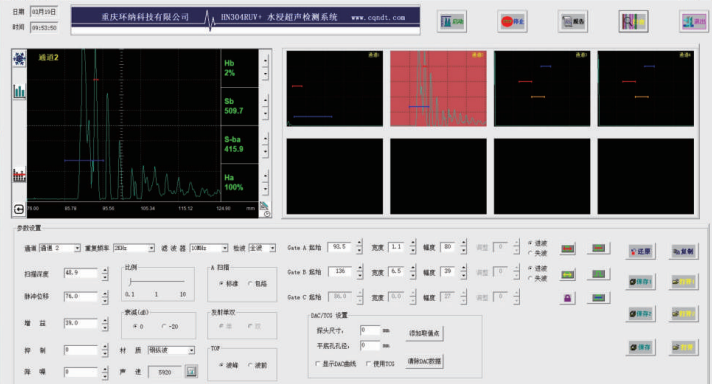Open the 通道 (channel) dropdown showing 通道 2

click(x=59, y=248)
